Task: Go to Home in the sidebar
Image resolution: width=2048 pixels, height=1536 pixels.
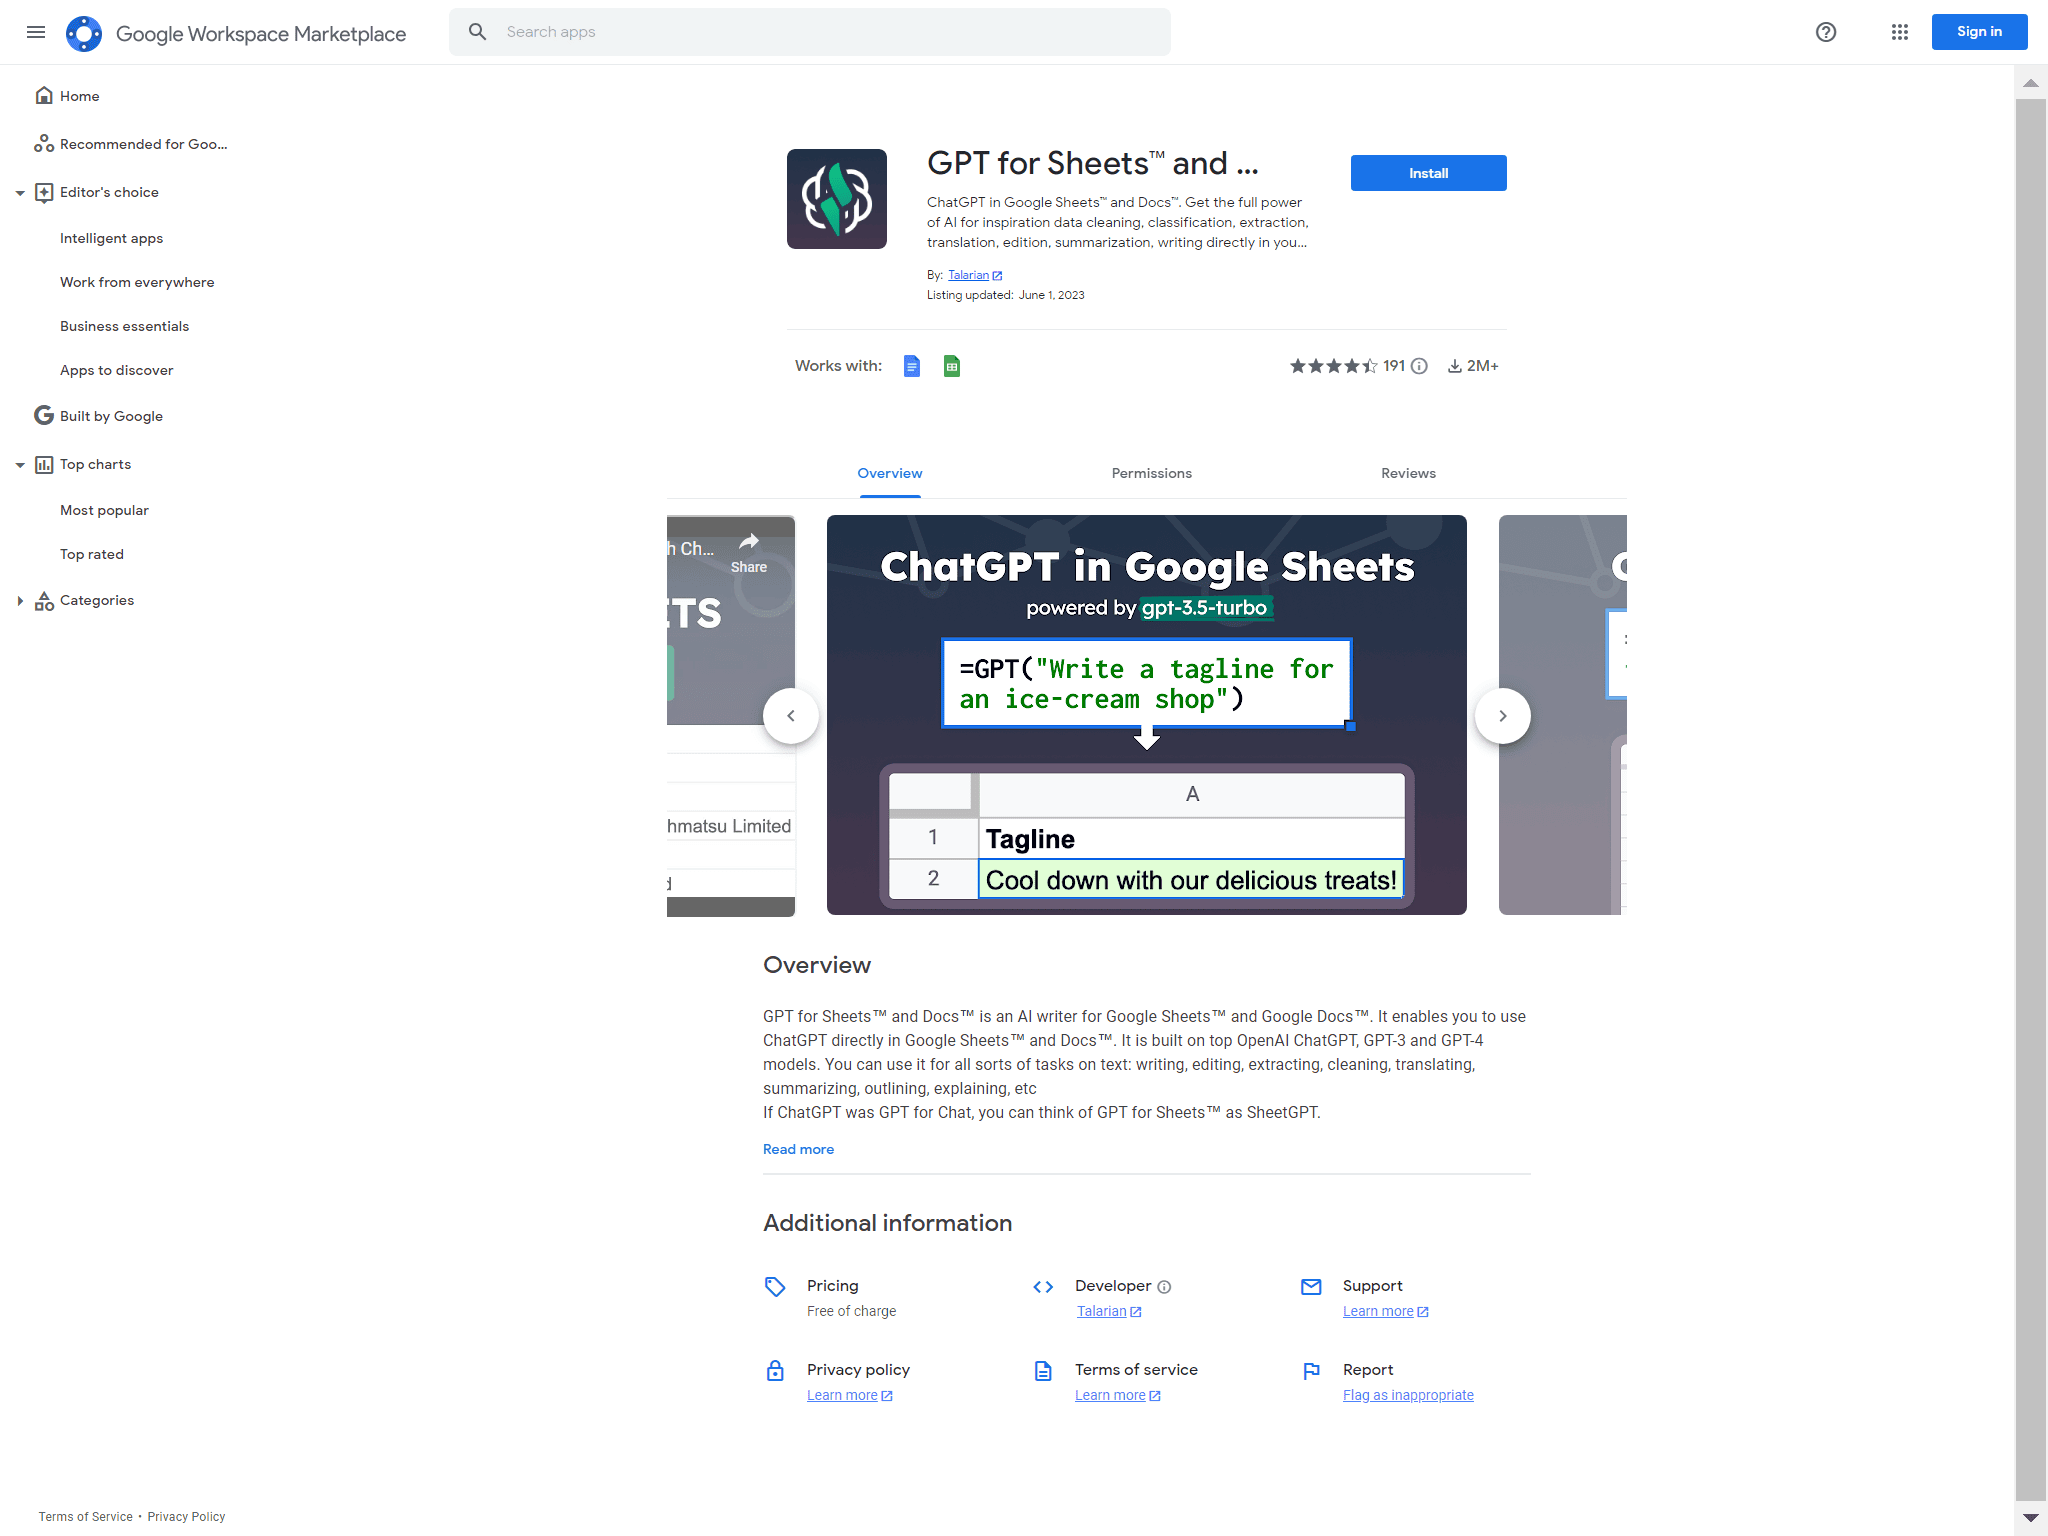Action: tap(79, 96)
